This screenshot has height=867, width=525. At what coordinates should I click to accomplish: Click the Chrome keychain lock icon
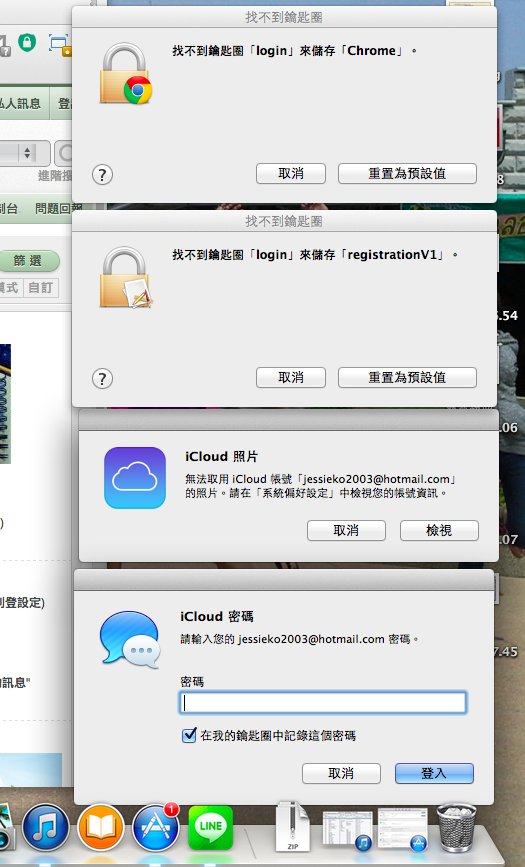126,73
